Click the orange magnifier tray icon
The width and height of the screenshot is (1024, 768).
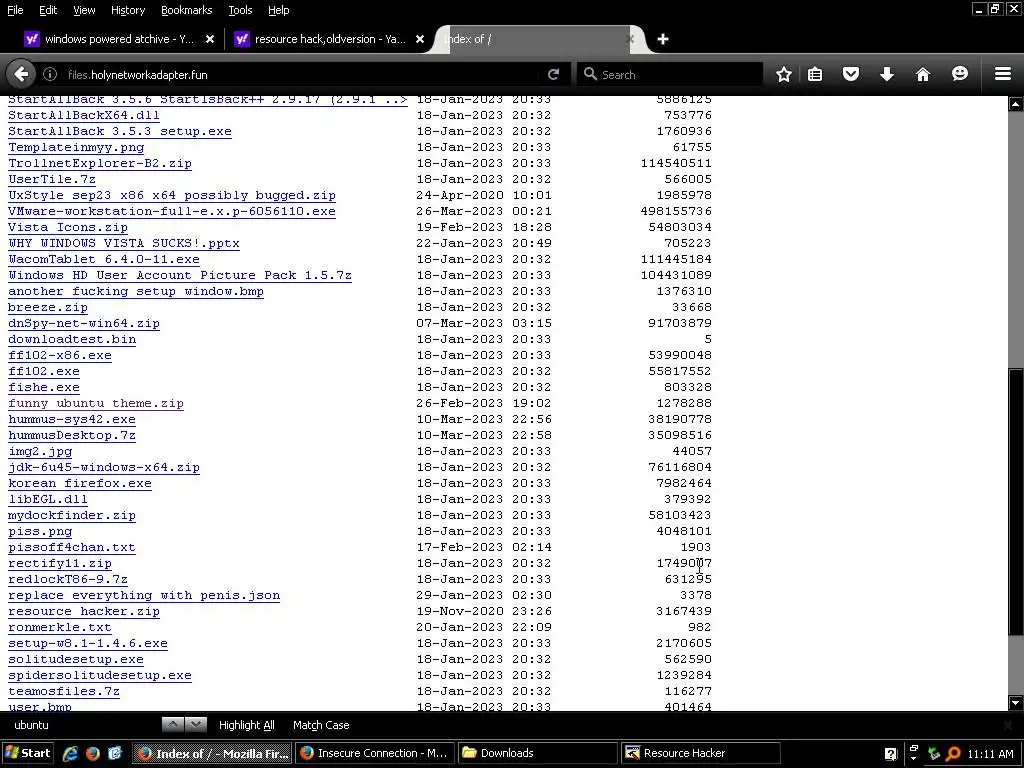pos(953,754)
